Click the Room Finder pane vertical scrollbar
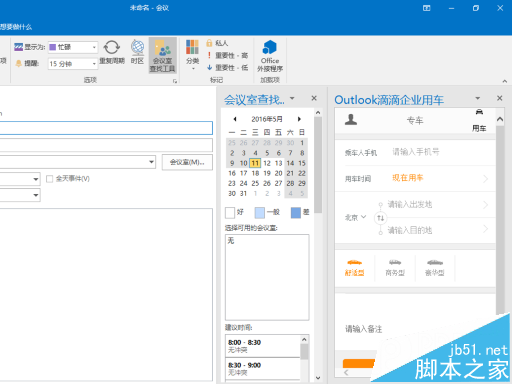The image size is (512, 384). [x=318, y=165]
